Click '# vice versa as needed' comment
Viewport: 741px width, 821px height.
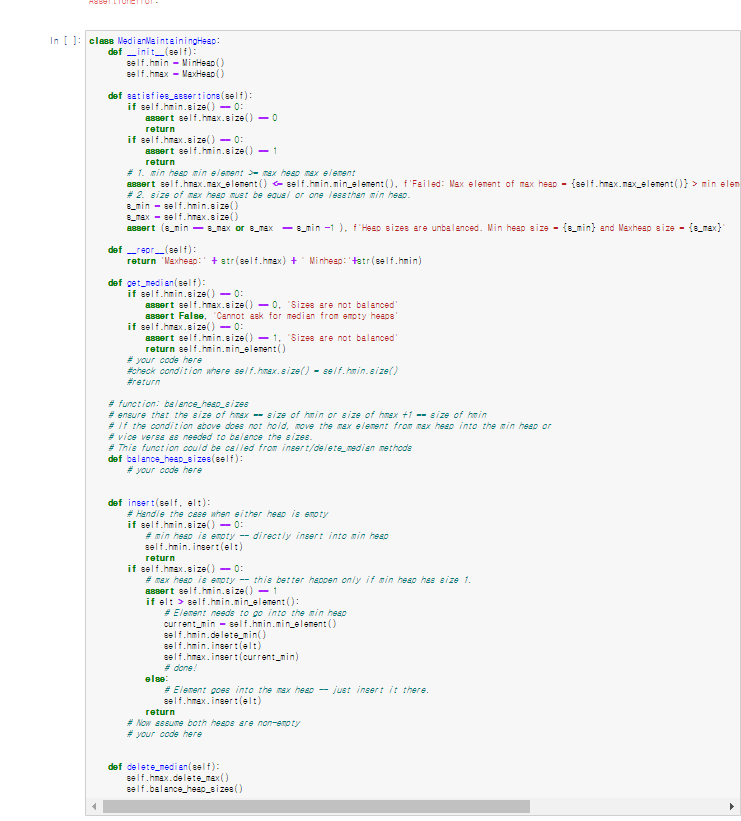210,437
